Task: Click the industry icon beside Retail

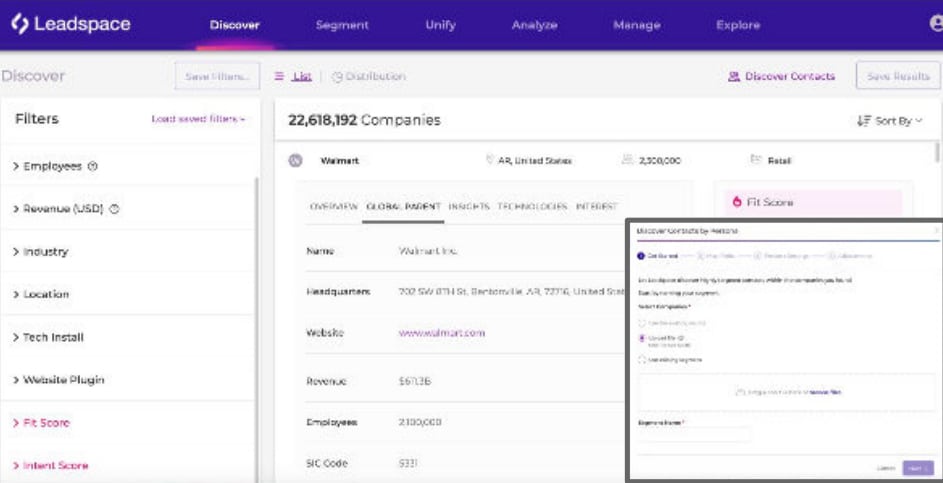Action: coord(756,160)
